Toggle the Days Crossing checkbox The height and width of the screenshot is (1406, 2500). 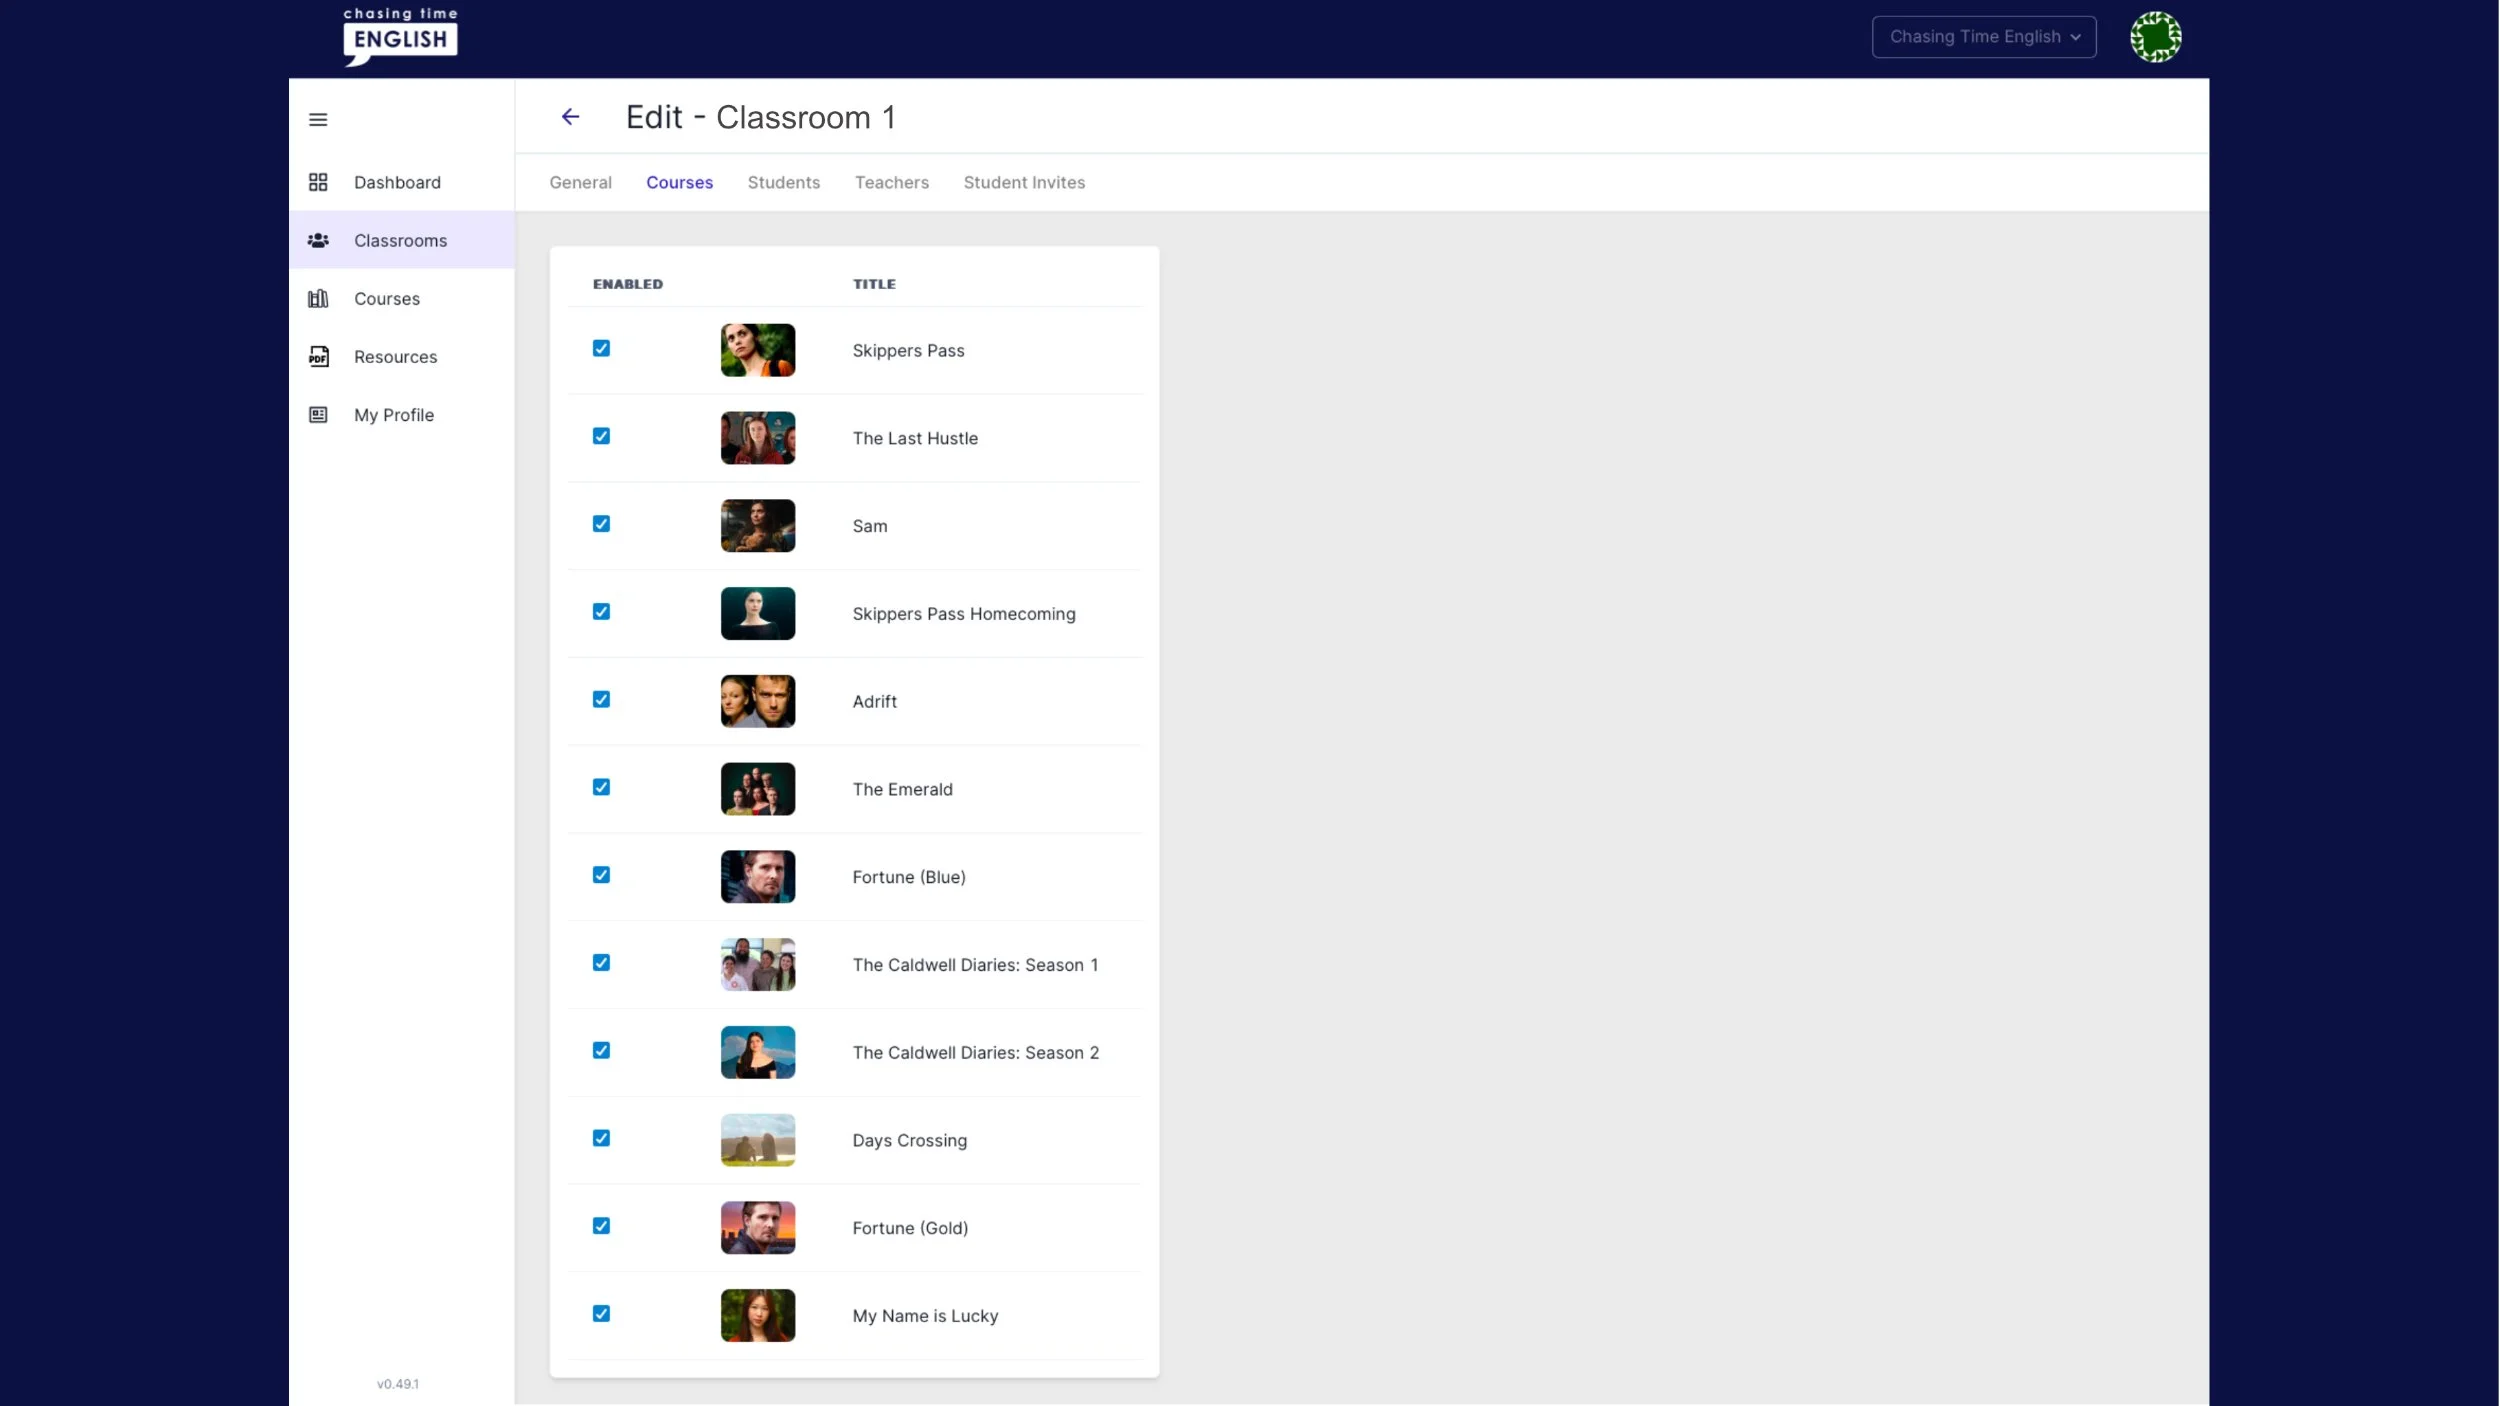601,1138
